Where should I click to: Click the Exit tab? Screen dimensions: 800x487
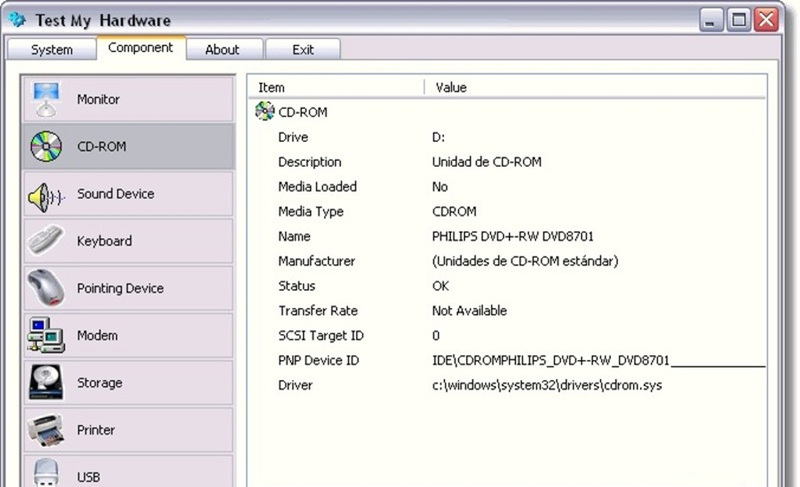tap(303, 49)
